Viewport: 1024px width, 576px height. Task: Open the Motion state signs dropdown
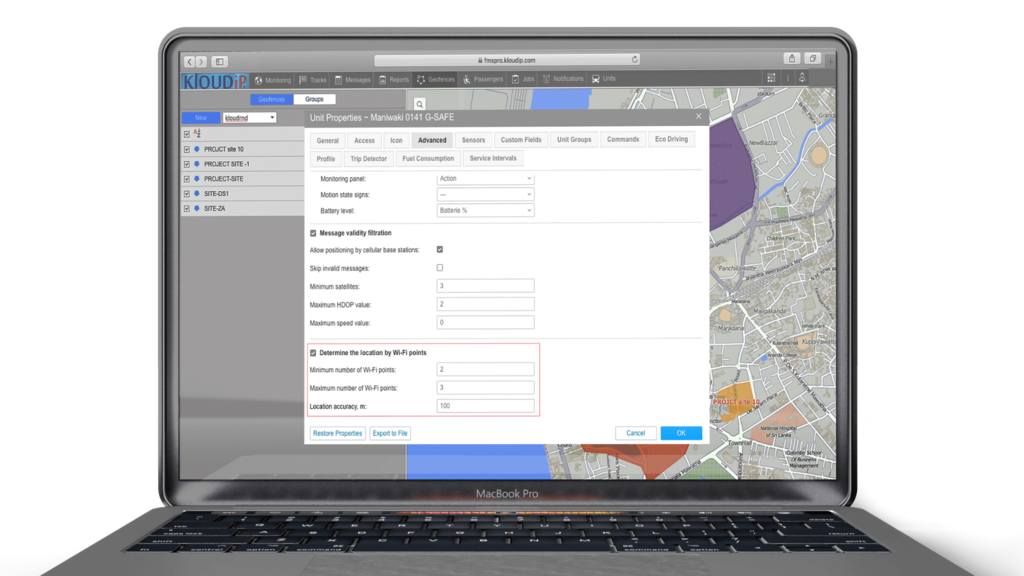pos(485,195)
